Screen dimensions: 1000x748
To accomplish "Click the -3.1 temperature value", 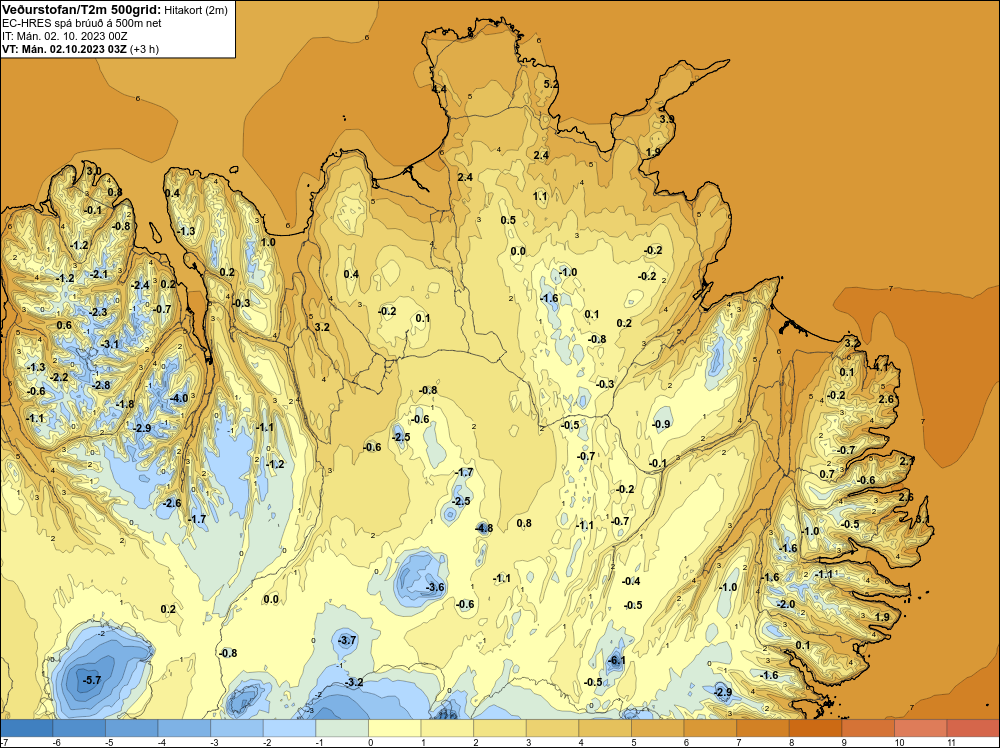I will point(110,344).
